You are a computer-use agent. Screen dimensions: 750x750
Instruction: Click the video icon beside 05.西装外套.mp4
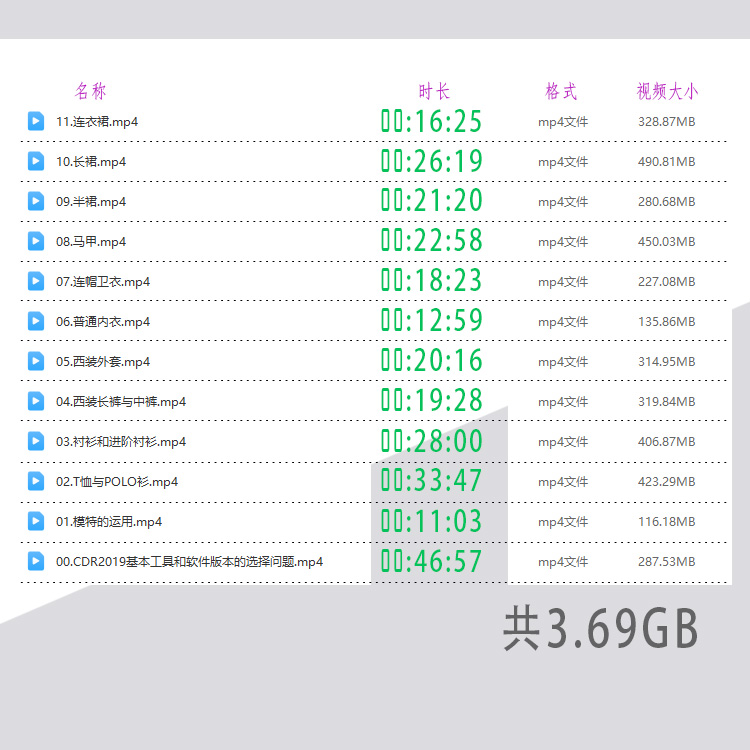click(36, 361)
